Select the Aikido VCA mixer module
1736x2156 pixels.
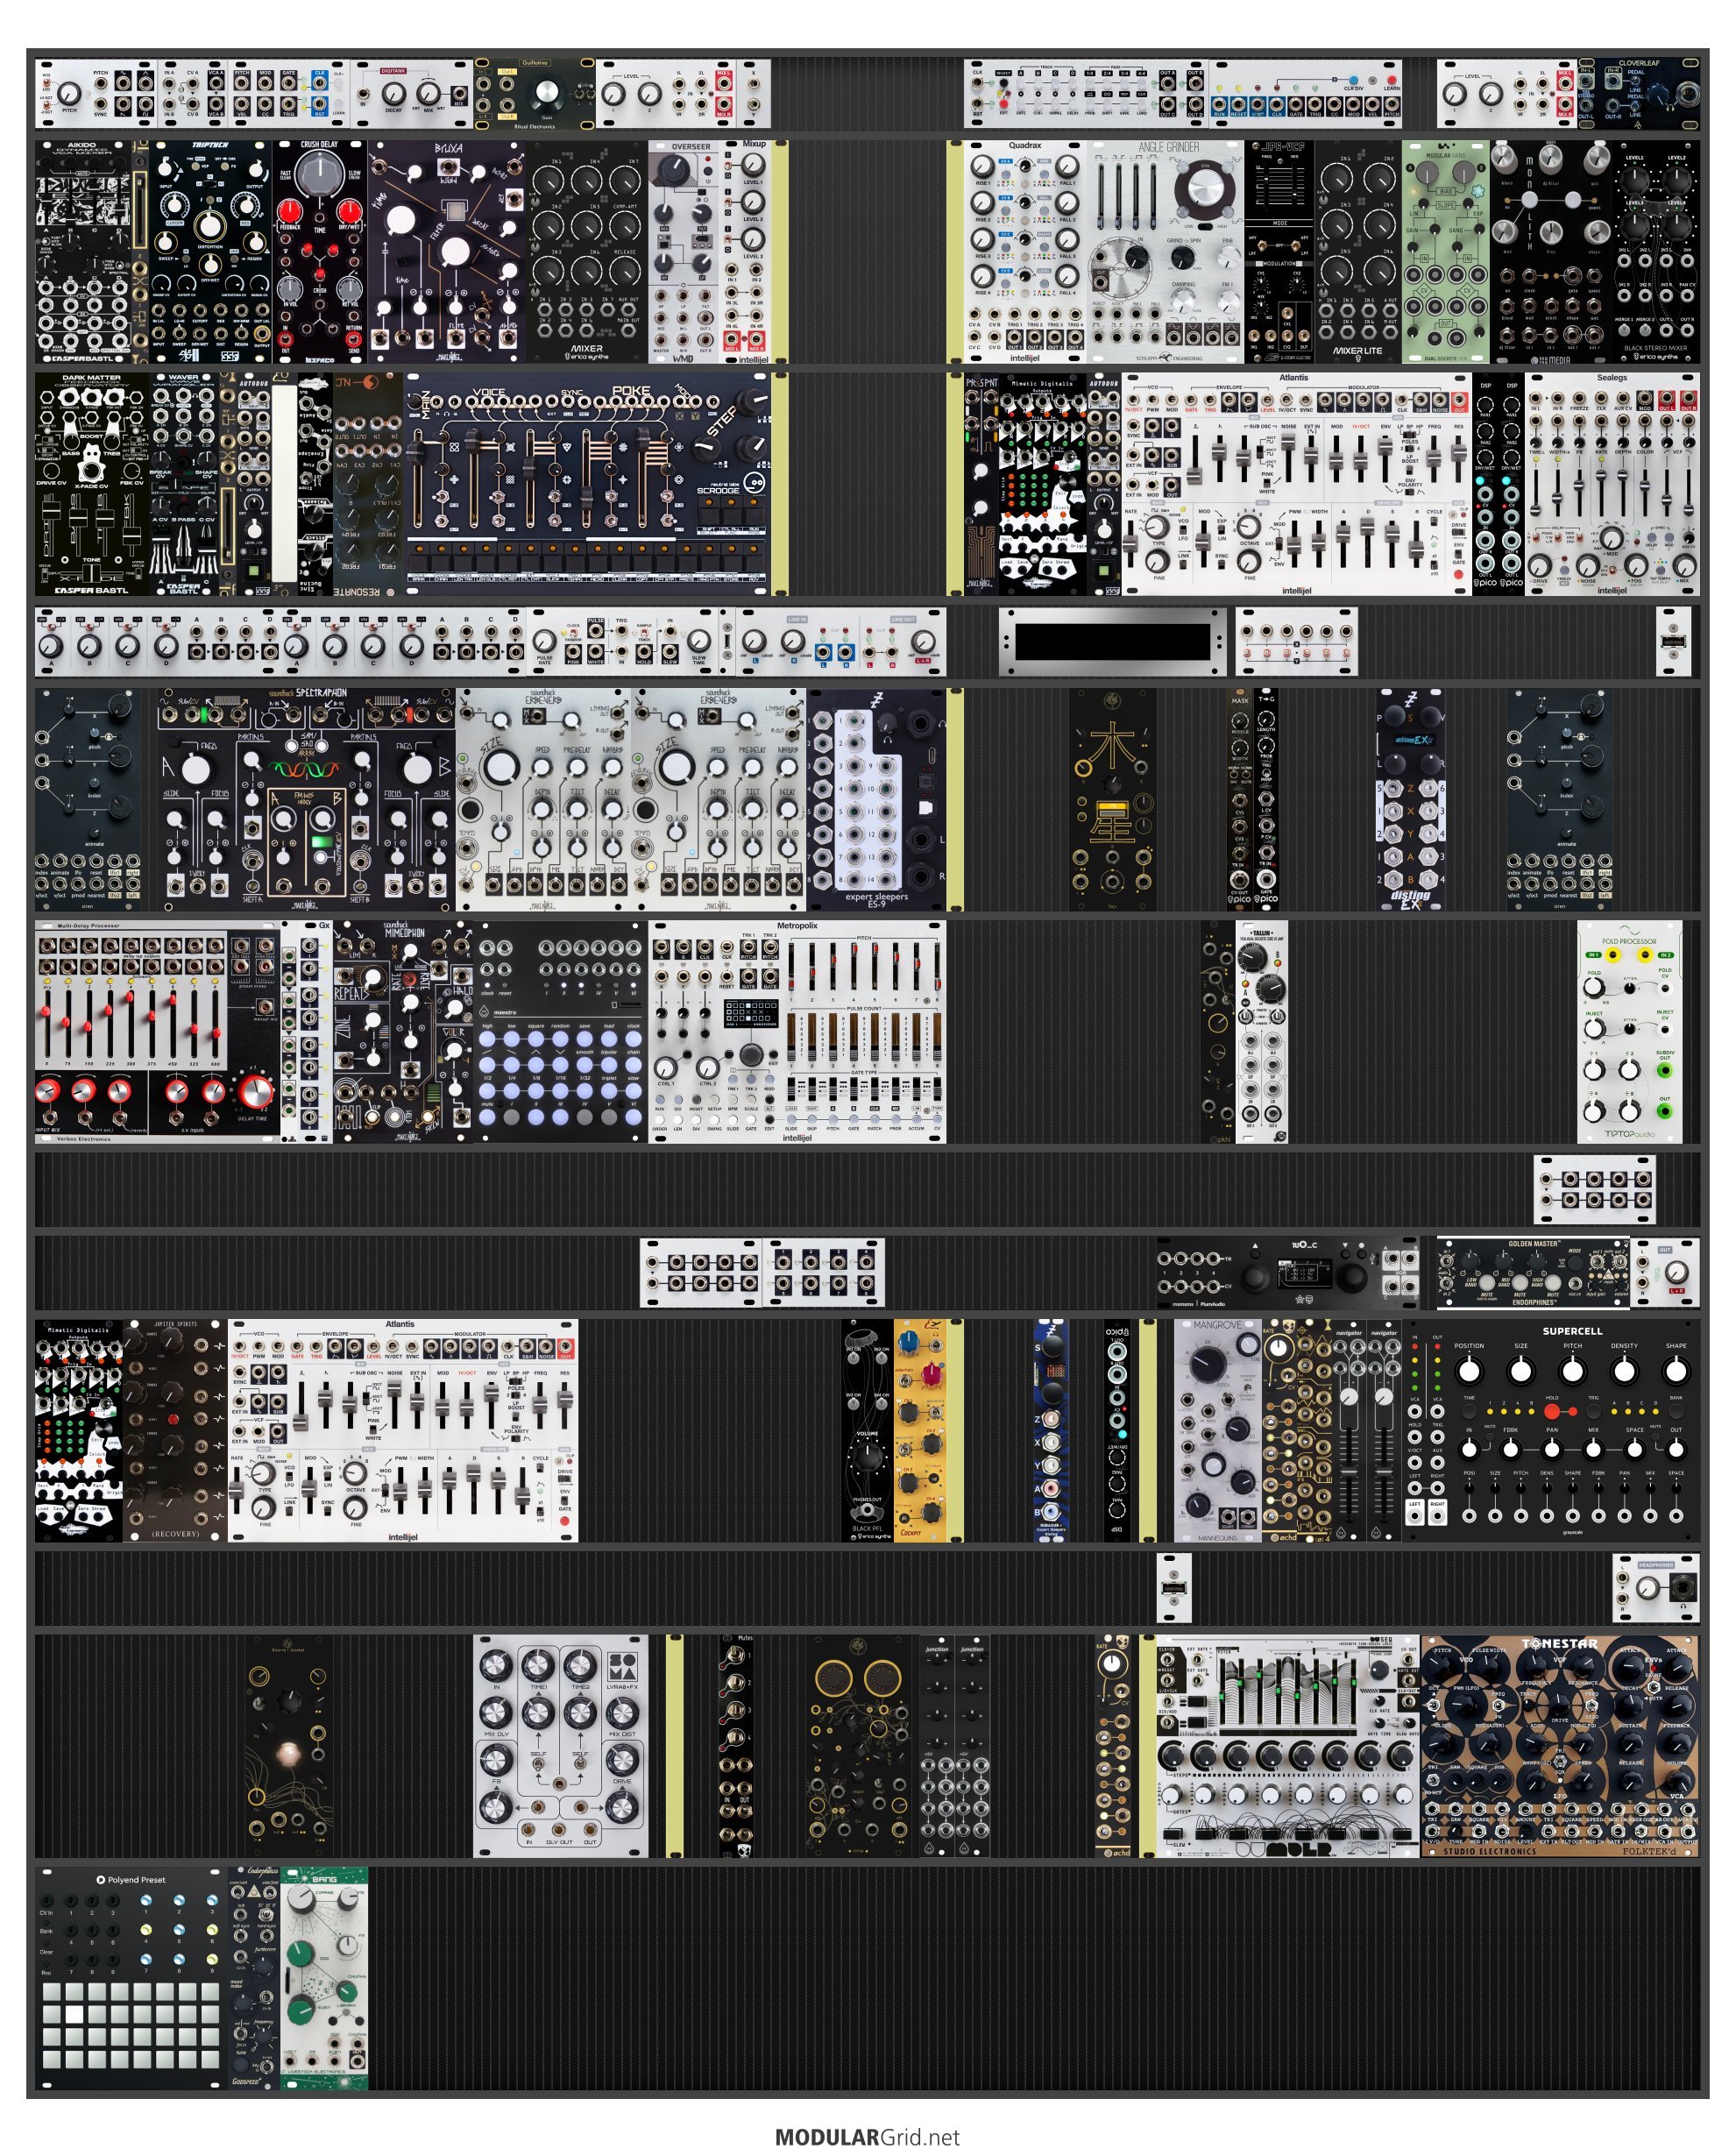click(x=83, y=251)
